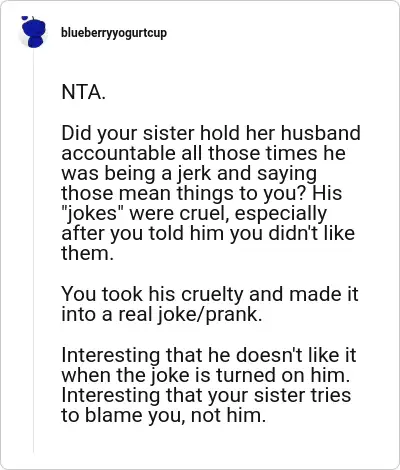Image resolution: width=400 pixels, height=470 pixels.
Task: Open blueberryyogurtcup's user profile
Action: (114, 33)
